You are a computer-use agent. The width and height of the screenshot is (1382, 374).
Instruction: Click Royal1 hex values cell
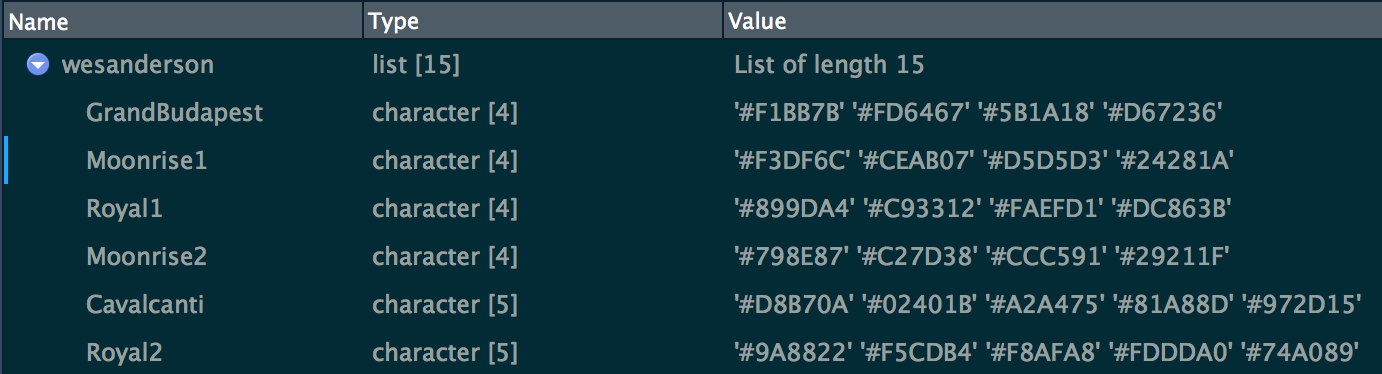pos(981,209)
